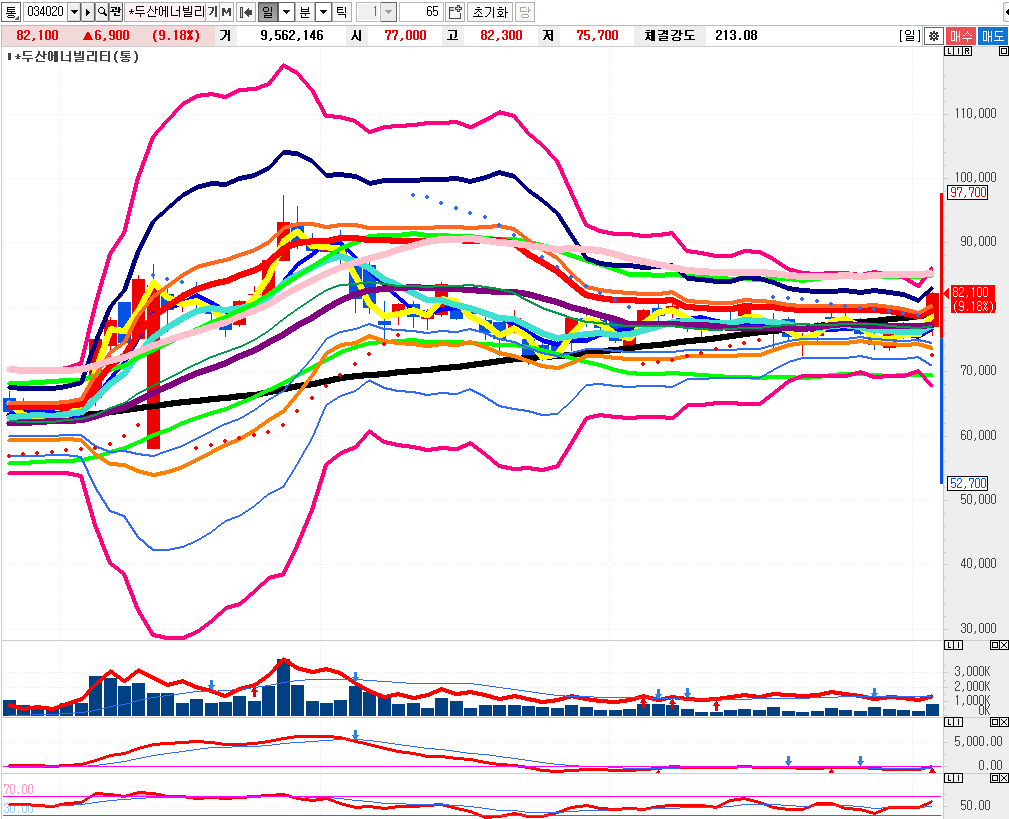Toggle the daily '일' period button
This screenshot has width=1009, height=819.
click(267, 12)
